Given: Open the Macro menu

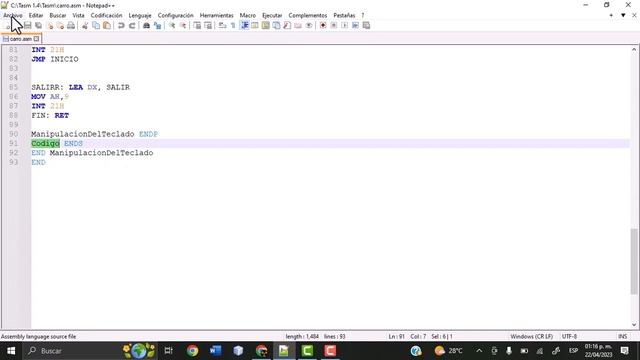Looking at the screenshot, I should click(247, 15).
